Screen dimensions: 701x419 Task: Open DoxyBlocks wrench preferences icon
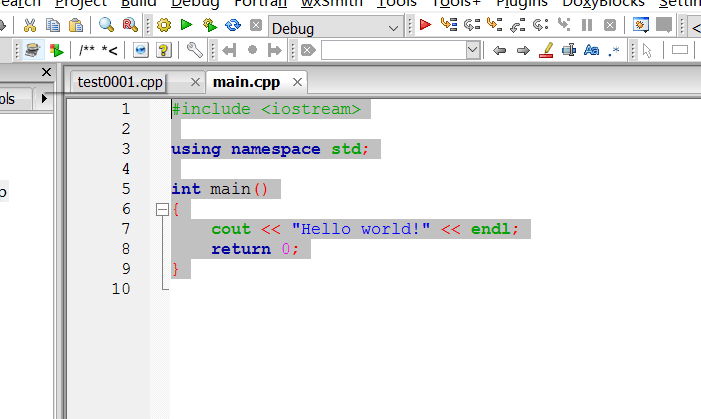click(x=194, y=50)
